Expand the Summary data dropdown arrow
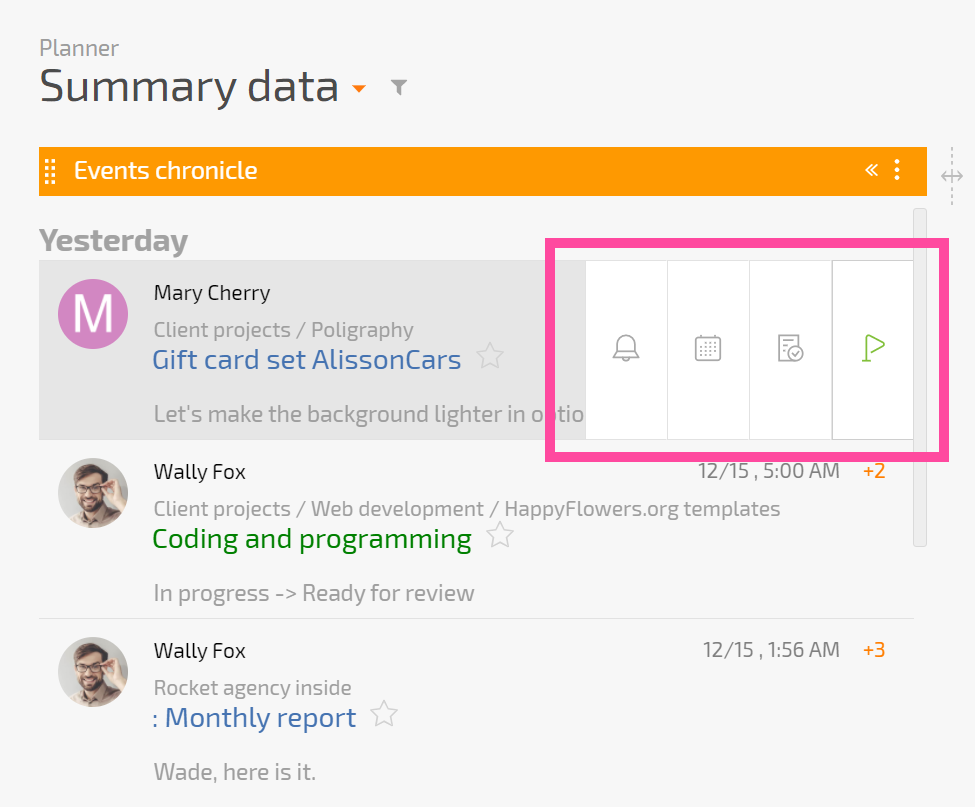This screenshot has height=807, width=975. [x=359, y=88]
